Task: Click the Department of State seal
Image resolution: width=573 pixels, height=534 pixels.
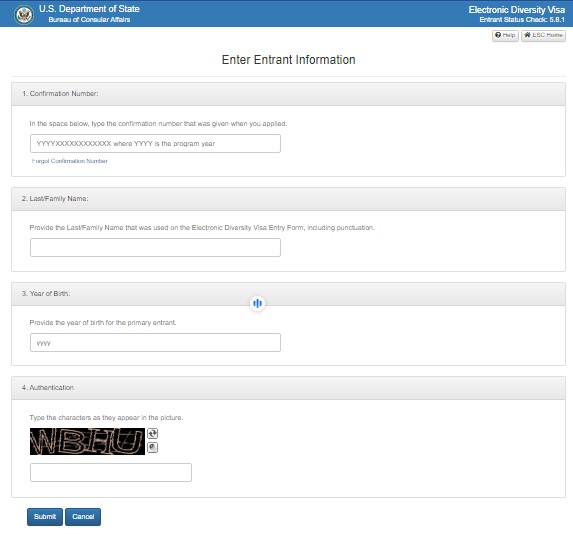Action: [x=24, y=15]
